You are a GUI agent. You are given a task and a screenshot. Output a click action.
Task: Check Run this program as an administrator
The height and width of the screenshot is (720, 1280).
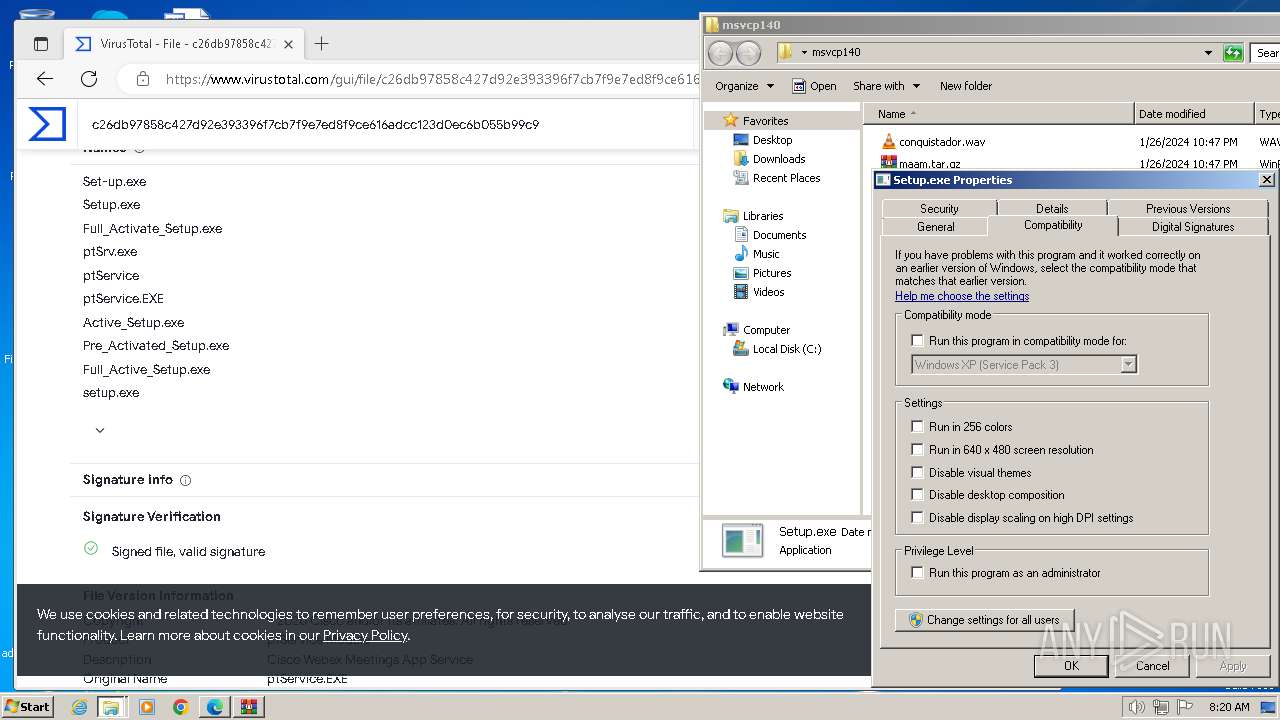(917, 573)
